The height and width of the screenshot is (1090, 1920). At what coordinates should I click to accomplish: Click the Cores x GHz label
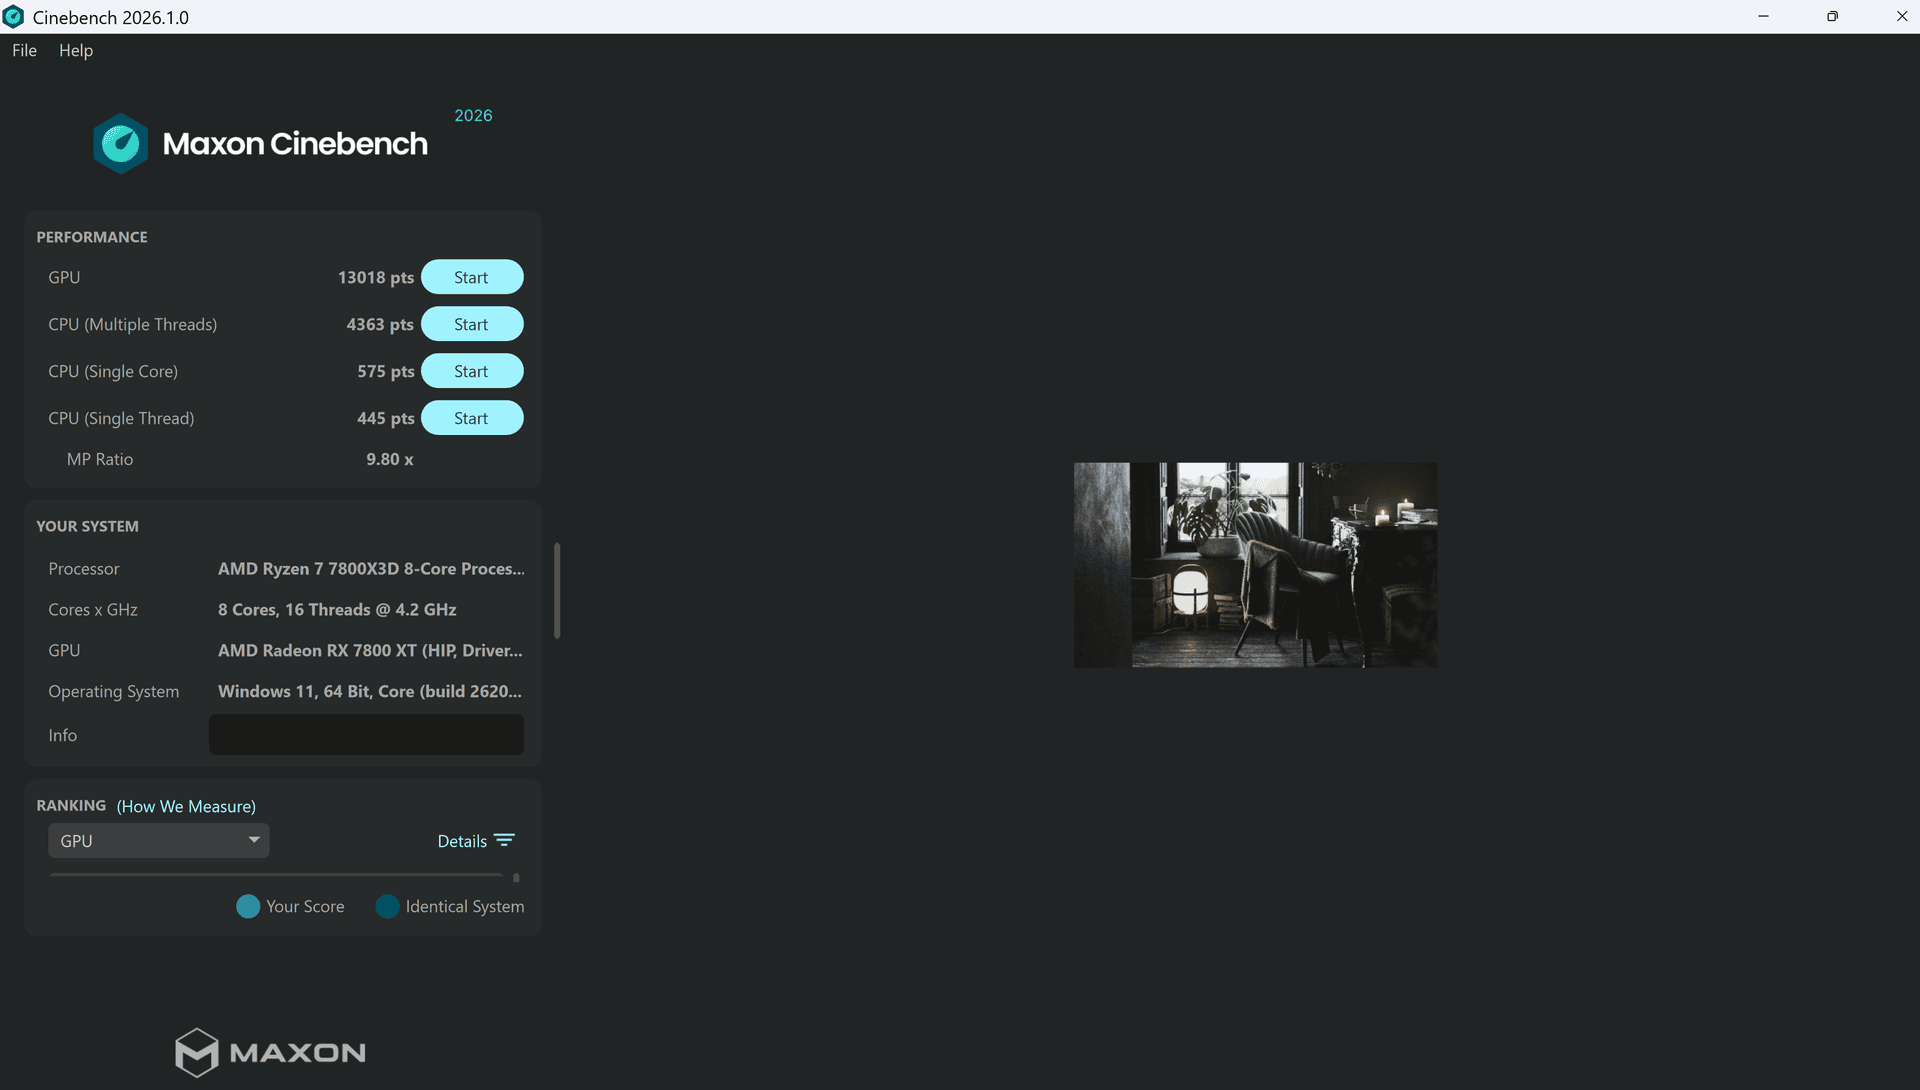tap(93, 610)
